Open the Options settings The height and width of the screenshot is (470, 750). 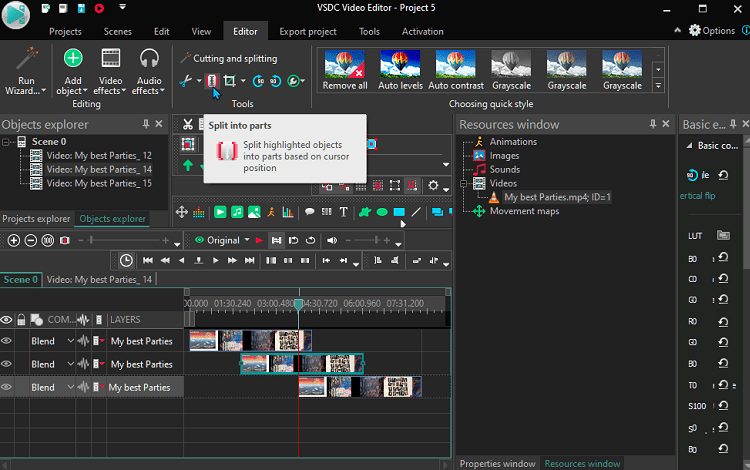(712, 31)
